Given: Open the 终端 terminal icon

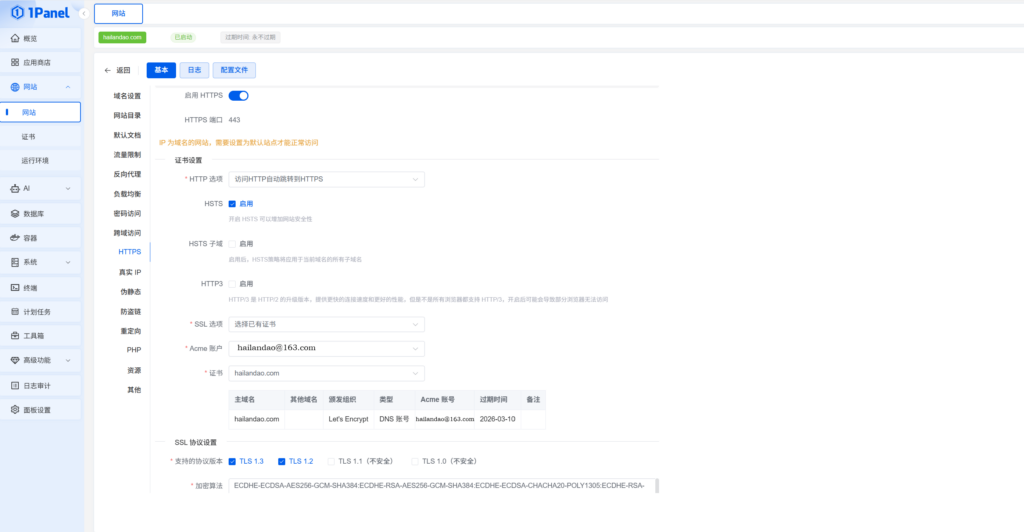Looking at the screenshot, I should click(x=15, y=288).
